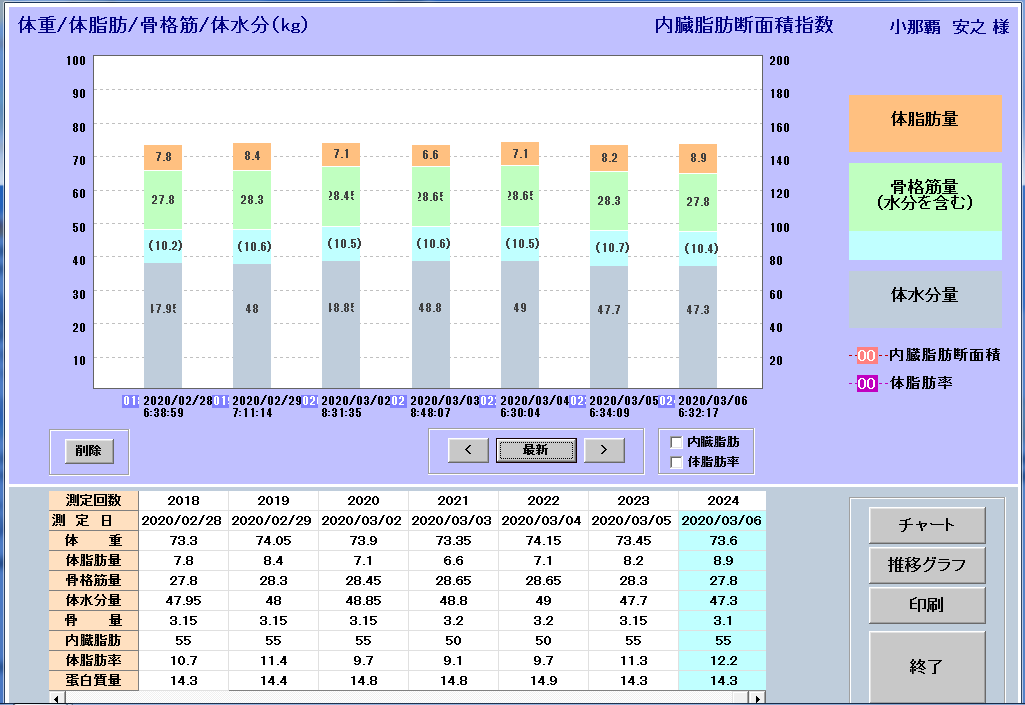Click the 削除 delete button
Screen dimensions: 1025x705
89,451
